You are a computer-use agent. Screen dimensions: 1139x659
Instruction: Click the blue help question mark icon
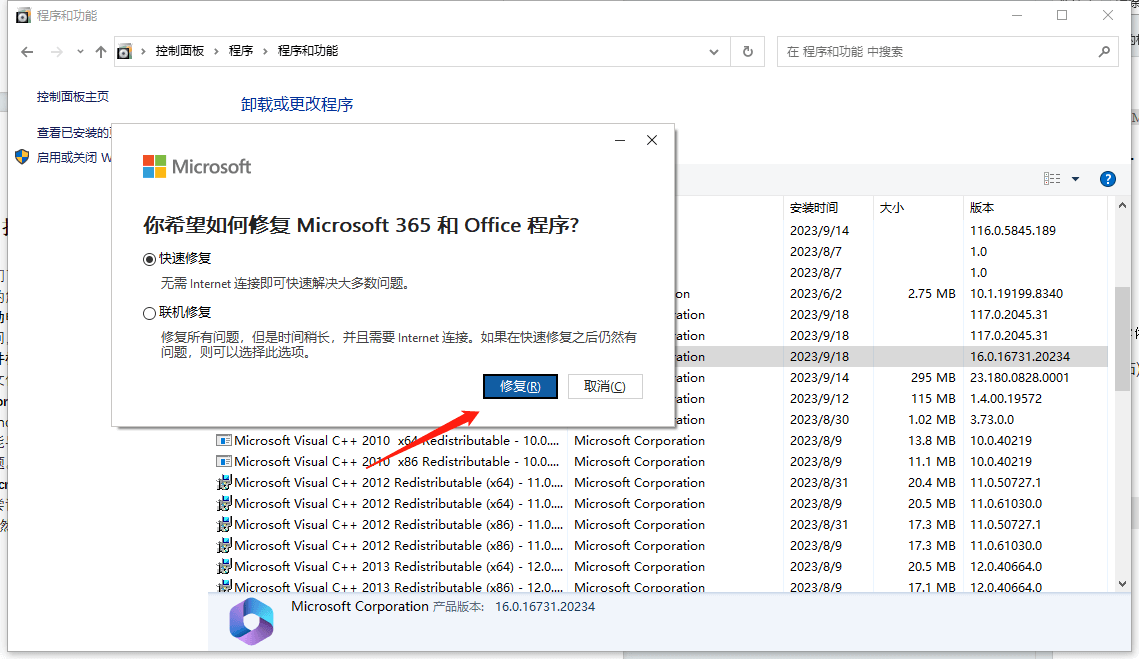[1107, 179]
